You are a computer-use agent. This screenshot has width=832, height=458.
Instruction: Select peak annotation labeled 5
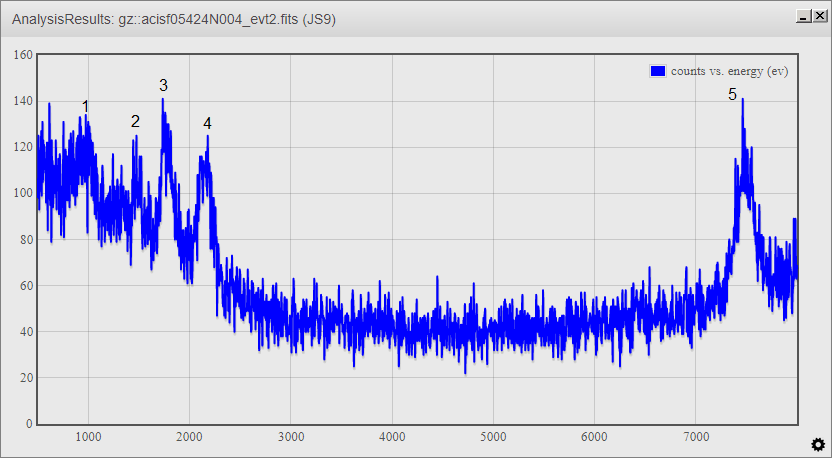(x=732, y=94)
